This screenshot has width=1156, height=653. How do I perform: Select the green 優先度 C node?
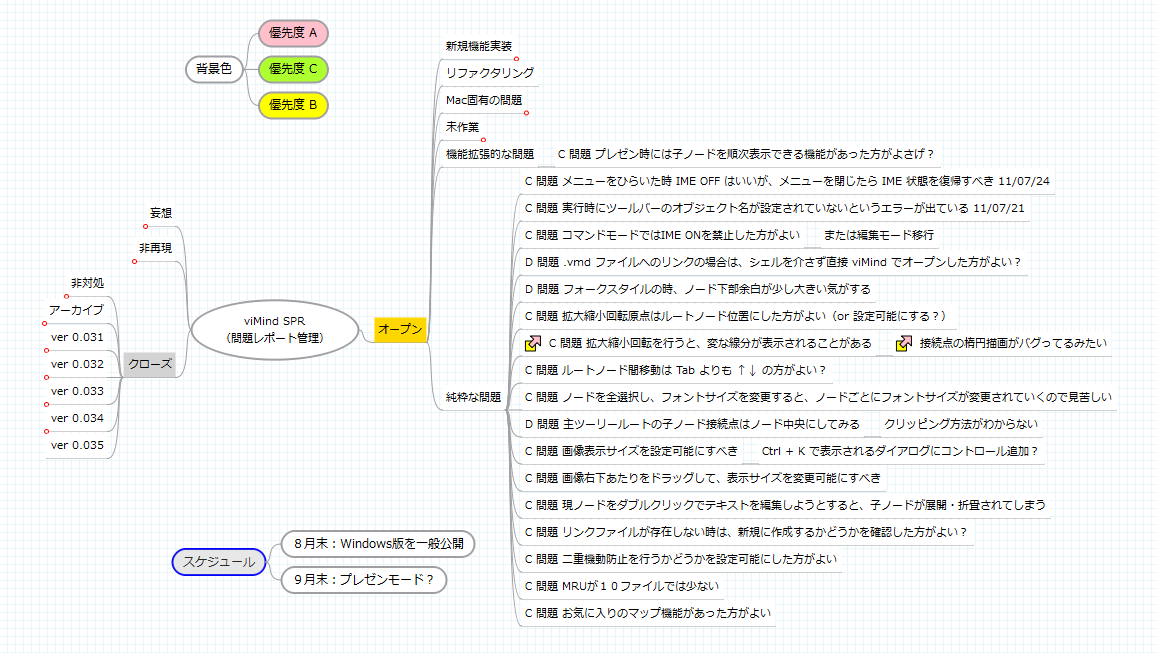[293, 69]
